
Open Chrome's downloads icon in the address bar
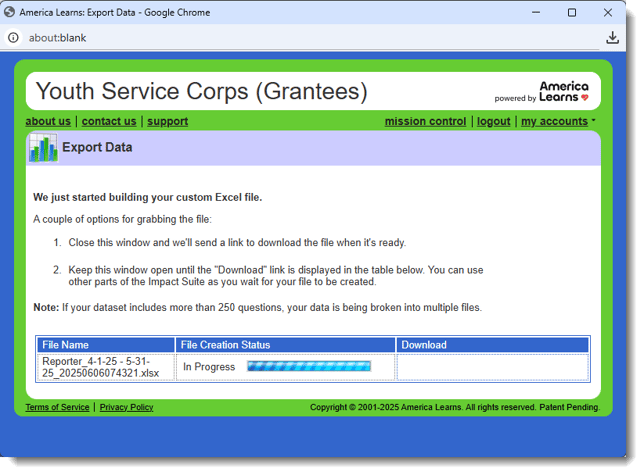(x=613, y=38)
